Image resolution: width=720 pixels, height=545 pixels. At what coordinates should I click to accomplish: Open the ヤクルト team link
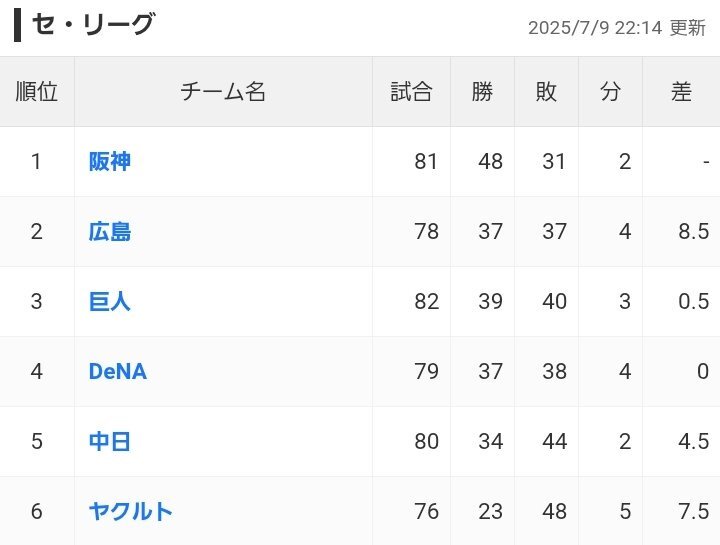point(130,511)
